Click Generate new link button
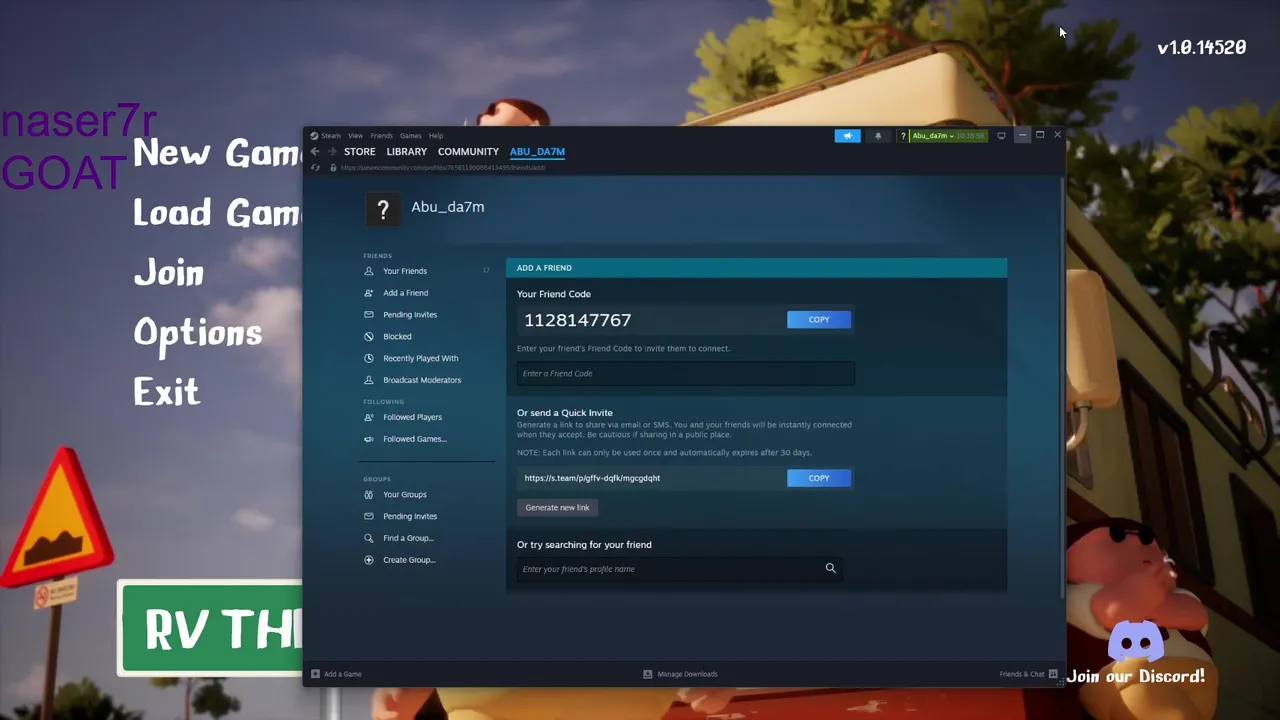 (x=557, y=508)
